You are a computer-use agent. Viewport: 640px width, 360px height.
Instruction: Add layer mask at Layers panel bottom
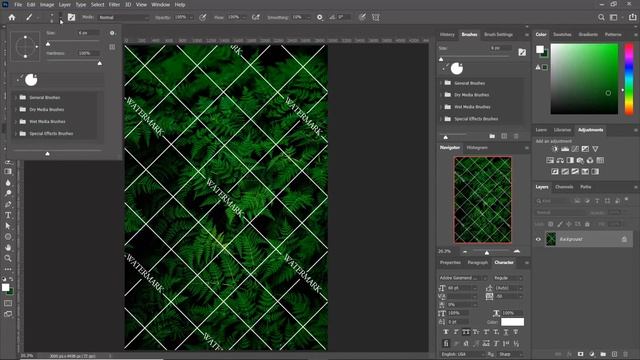pos(580,354)
